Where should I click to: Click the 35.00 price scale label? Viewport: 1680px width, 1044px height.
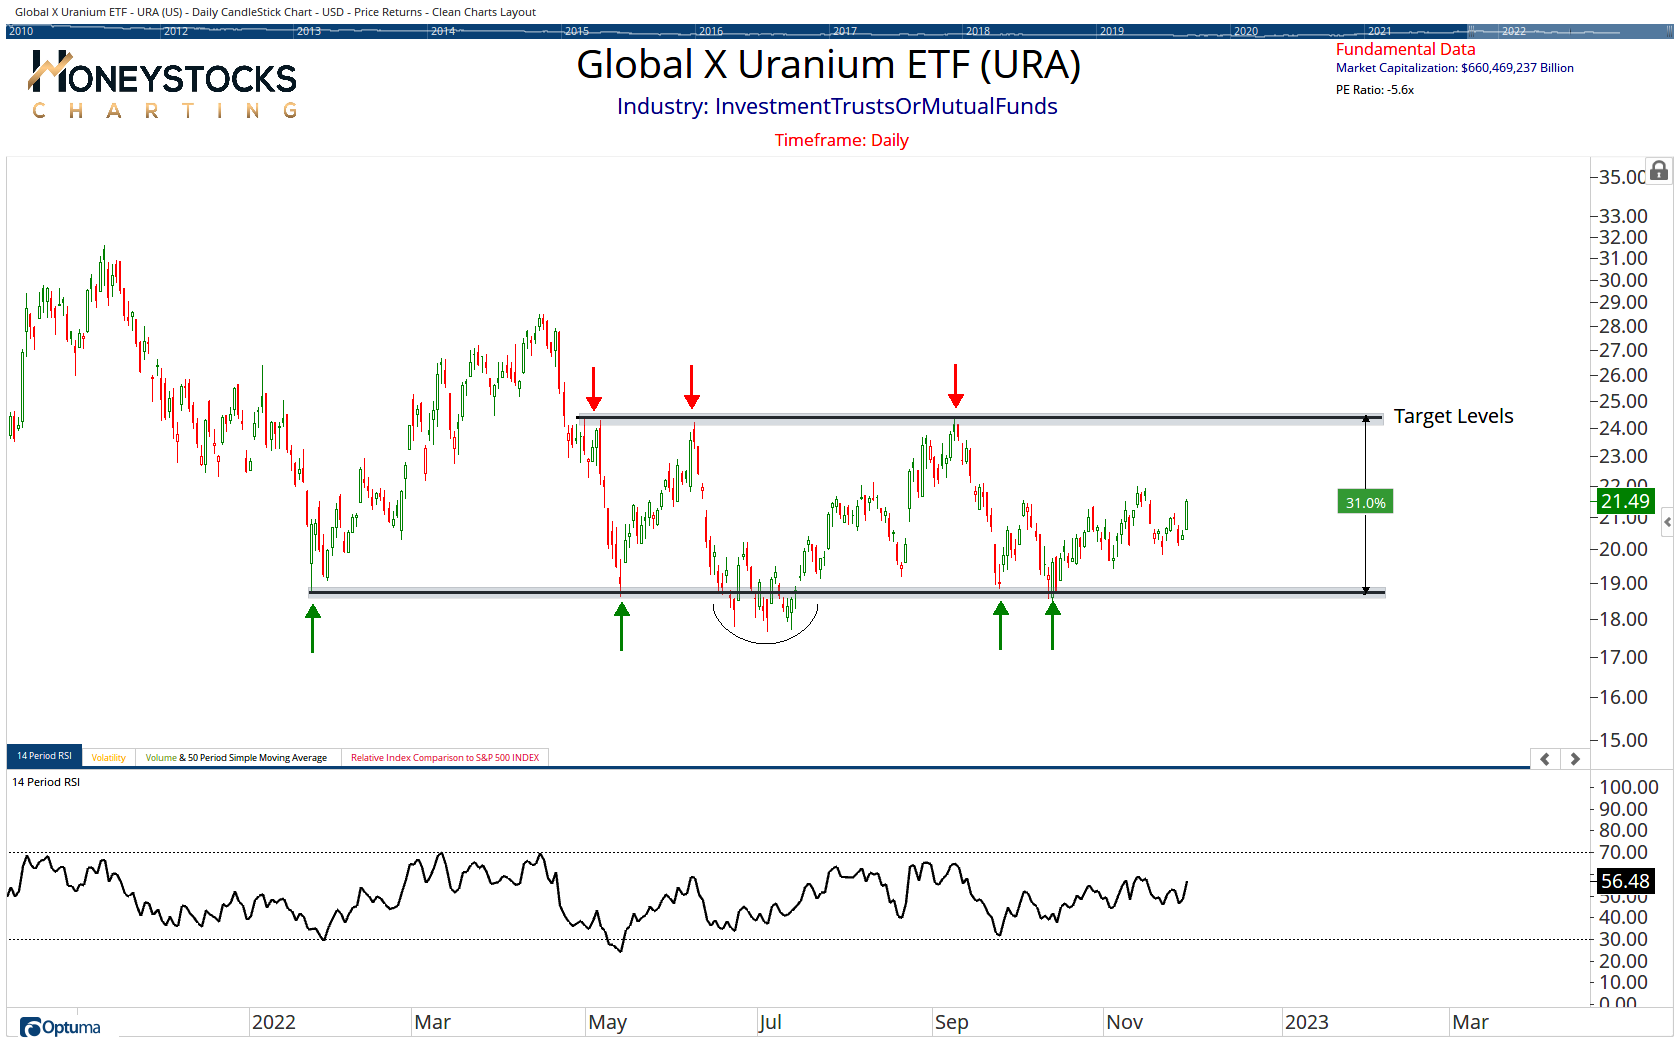tap(1621, 177)
